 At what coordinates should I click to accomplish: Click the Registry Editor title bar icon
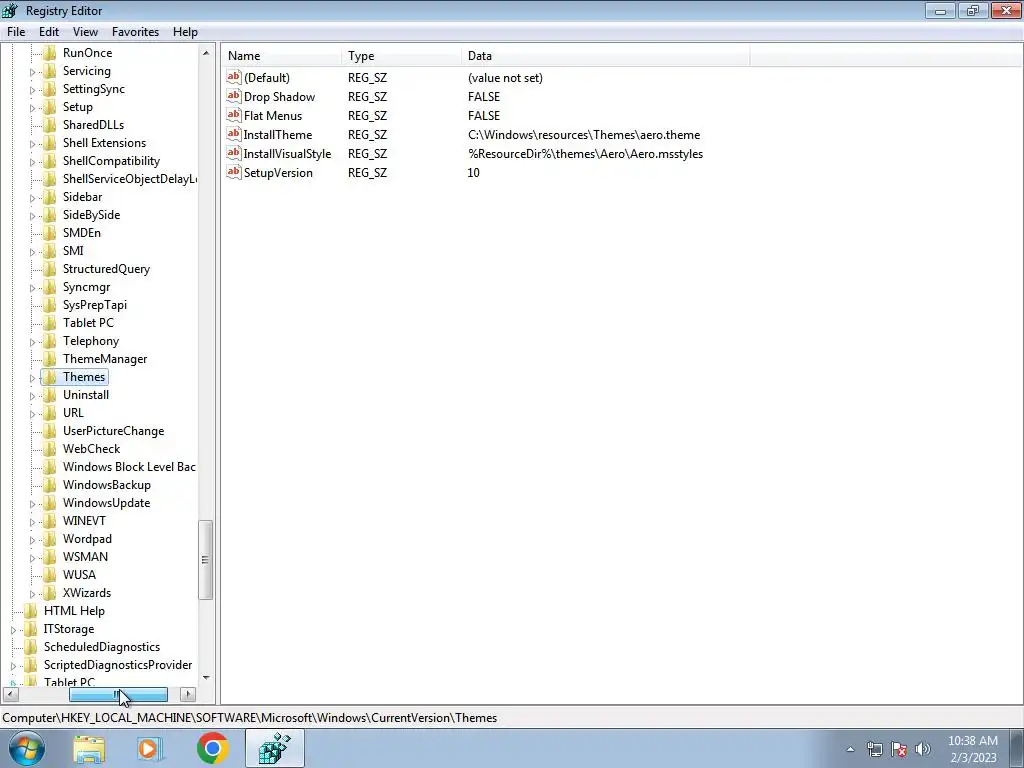point(10,10)
